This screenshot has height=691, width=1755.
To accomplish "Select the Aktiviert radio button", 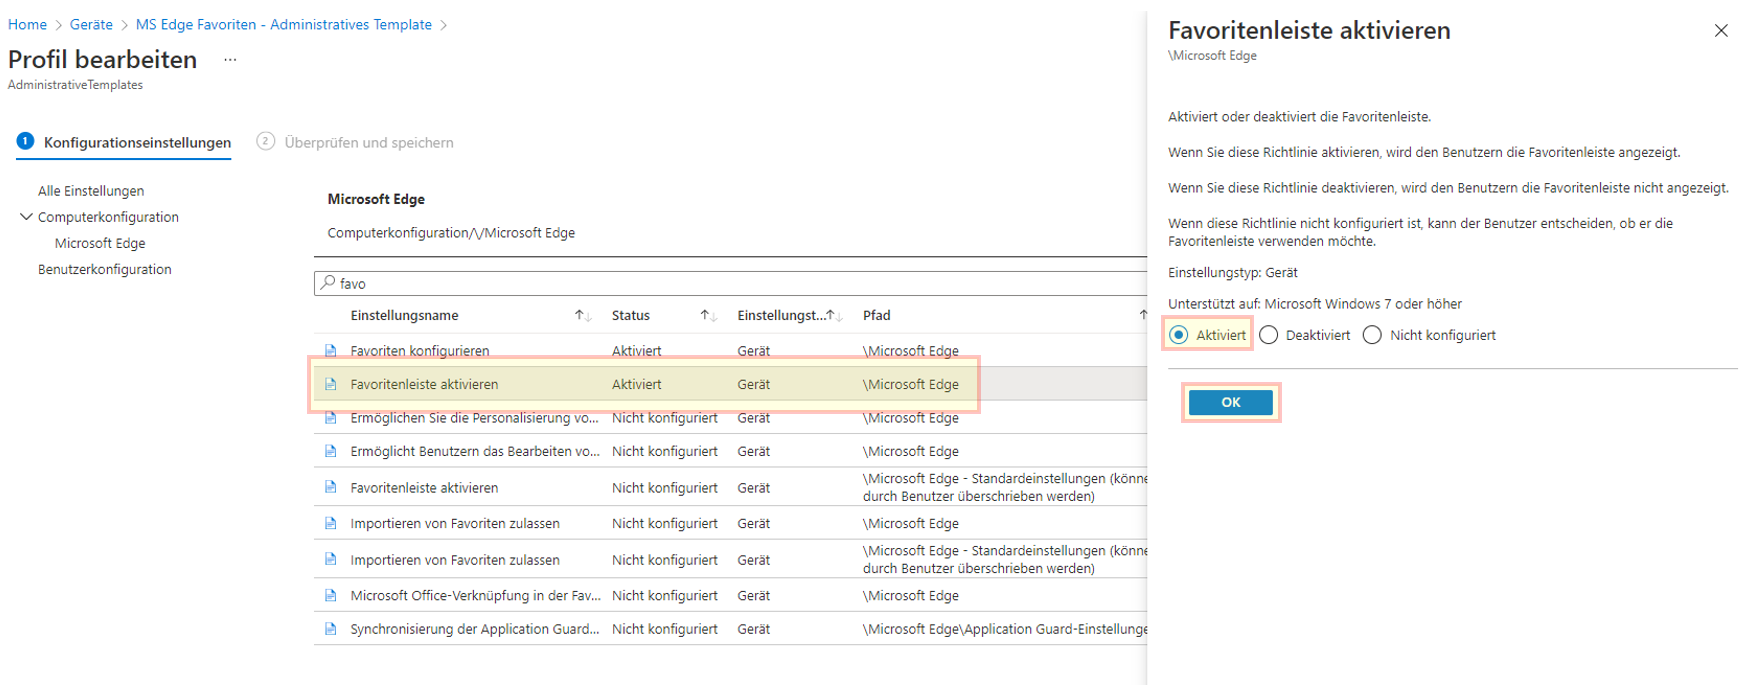I will coord(1179,335).
